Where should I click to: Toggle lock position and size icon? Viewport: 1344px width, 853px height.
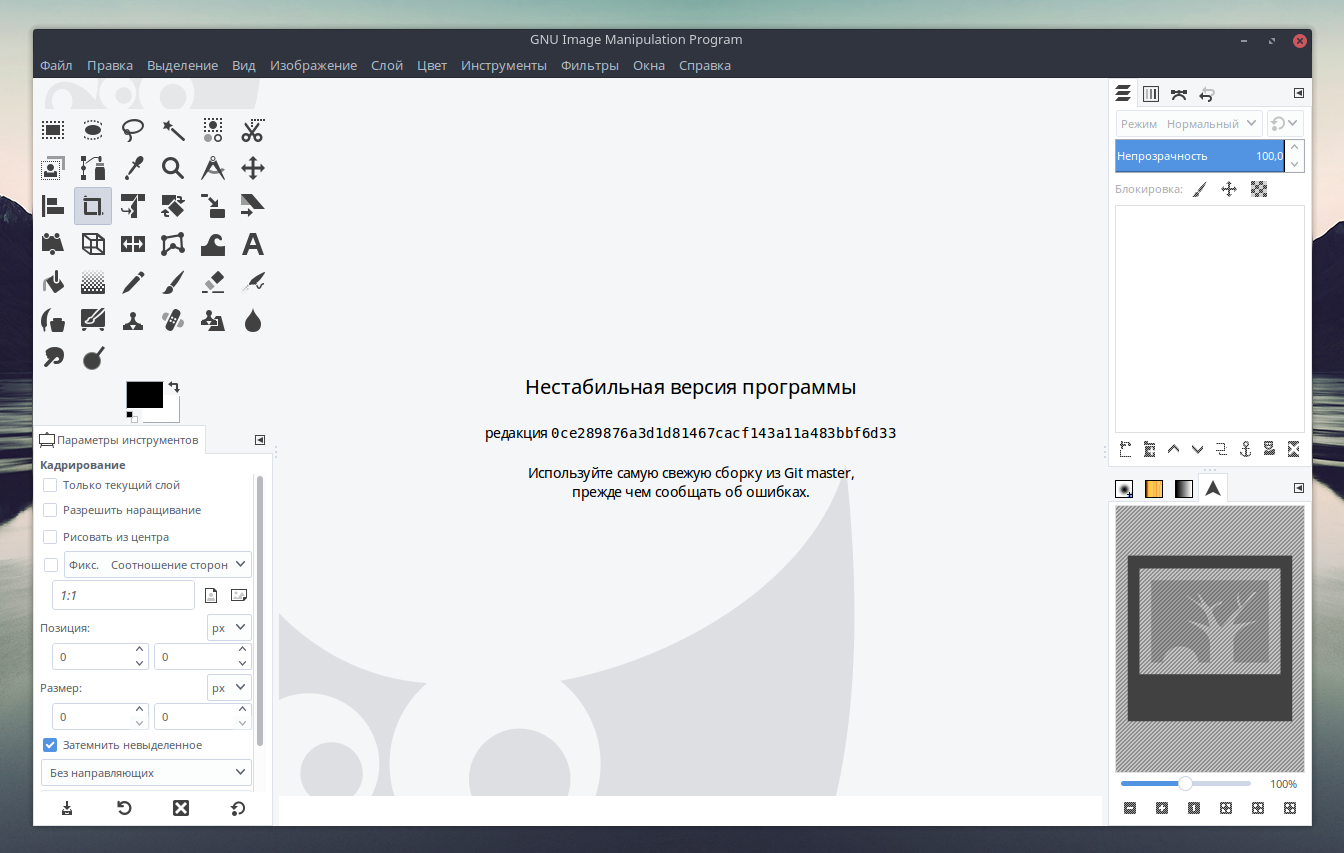point(1229,188)
